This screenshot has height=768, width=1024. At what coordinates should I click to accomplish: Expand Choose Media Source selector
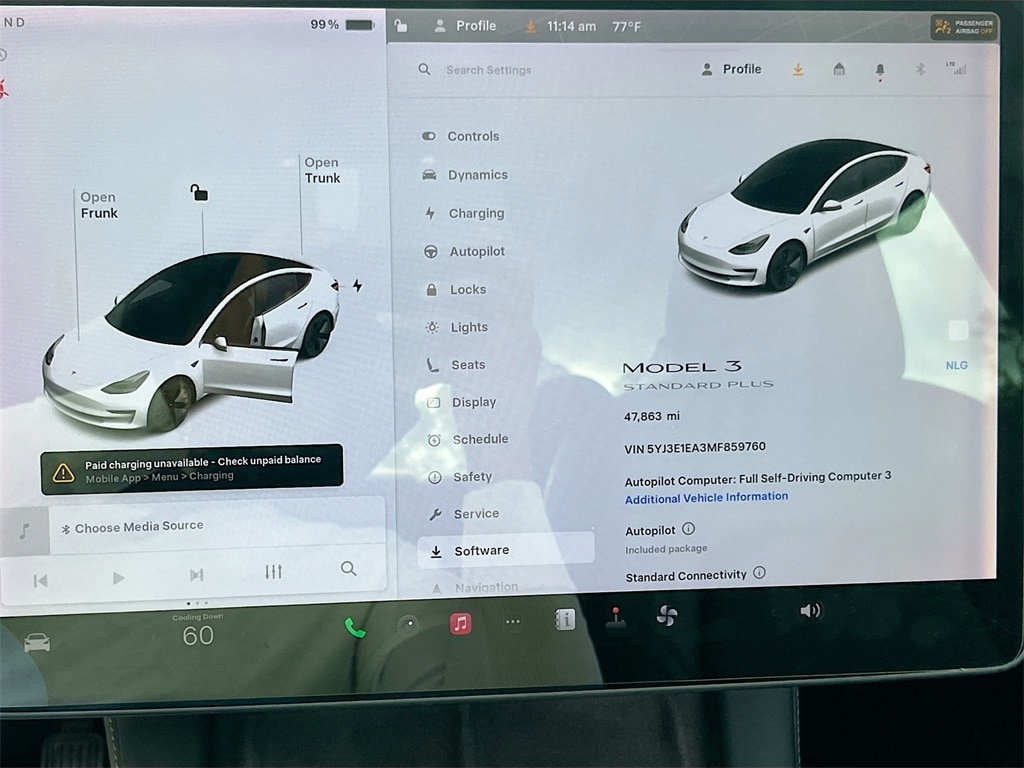click(138, 527)
